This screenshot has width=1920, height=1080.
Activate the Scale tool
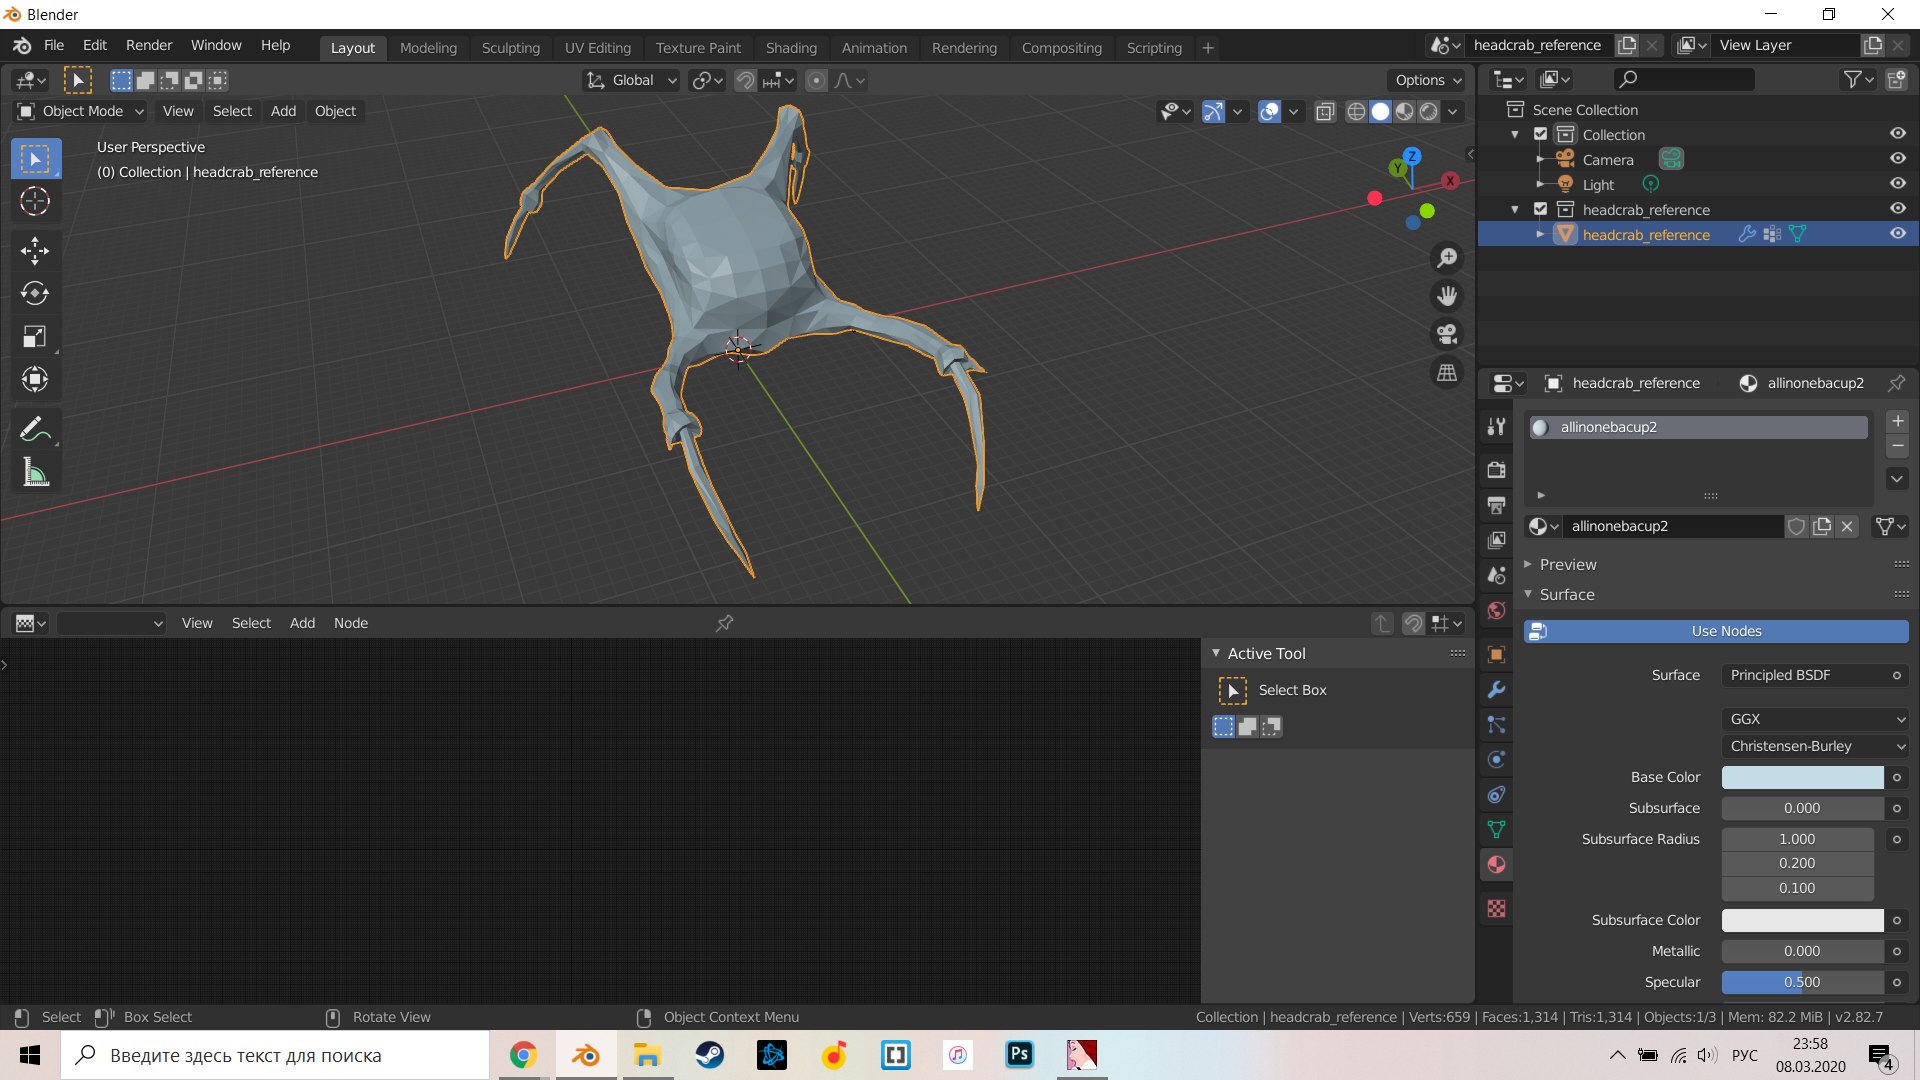tap(35, 336)
